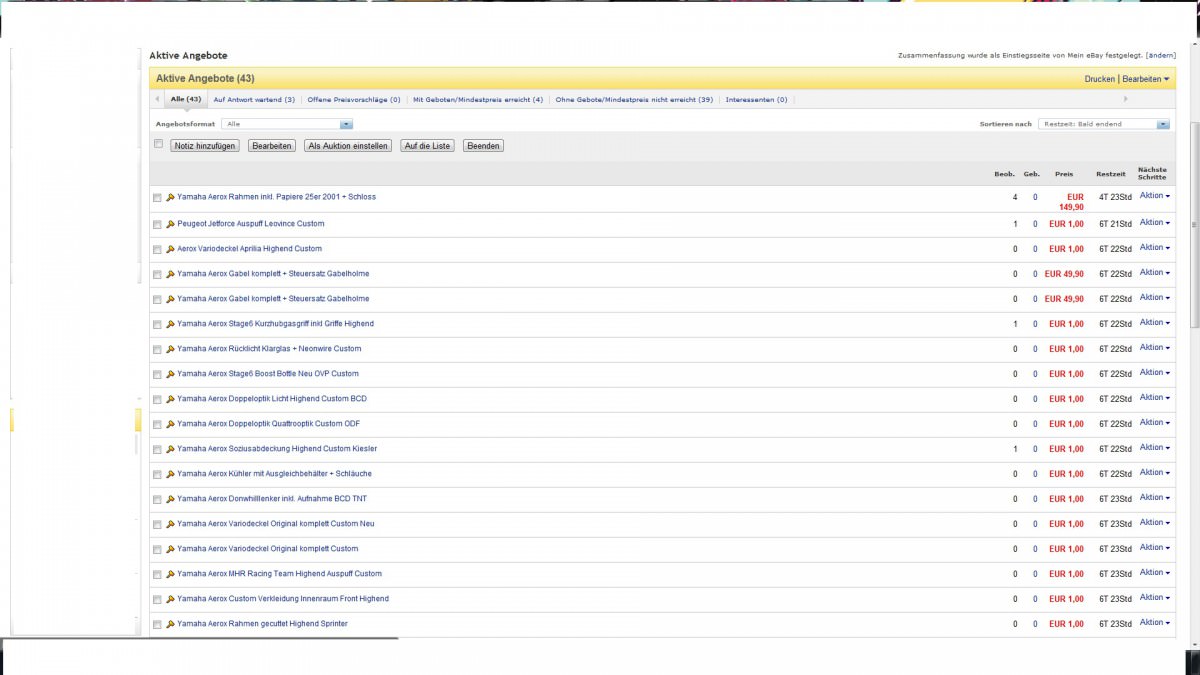Click key icon beside Stage6 Boost Bottle listing

pyautogui.click(x=170, y=374)
